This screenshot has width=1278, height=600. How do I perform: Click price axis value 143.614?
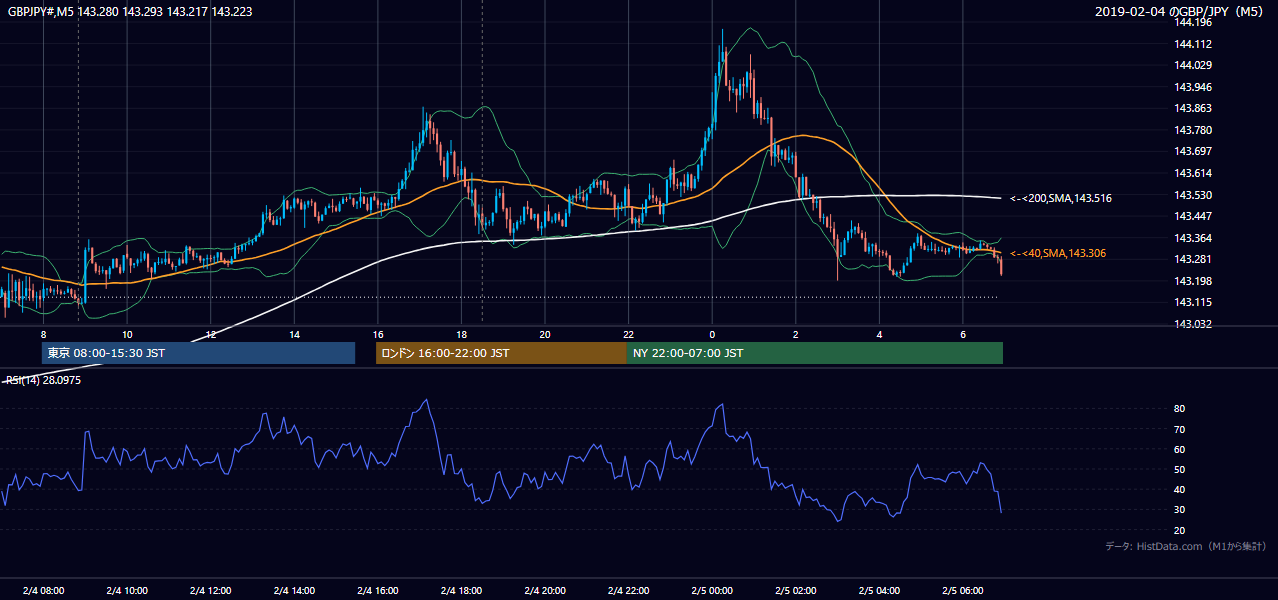click(x=1194, y=173)
